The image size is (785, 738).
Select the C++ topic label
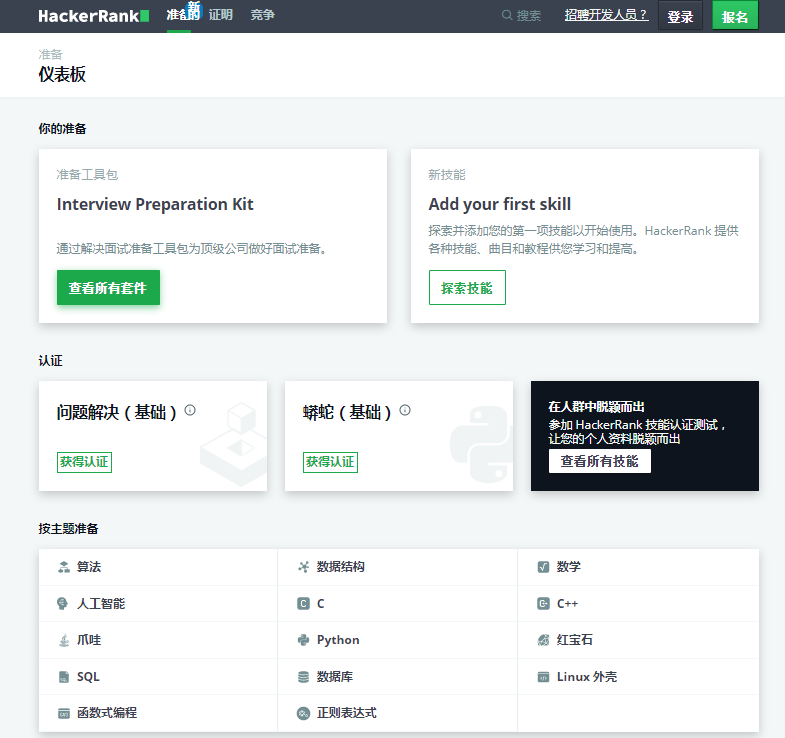[567, 603]
